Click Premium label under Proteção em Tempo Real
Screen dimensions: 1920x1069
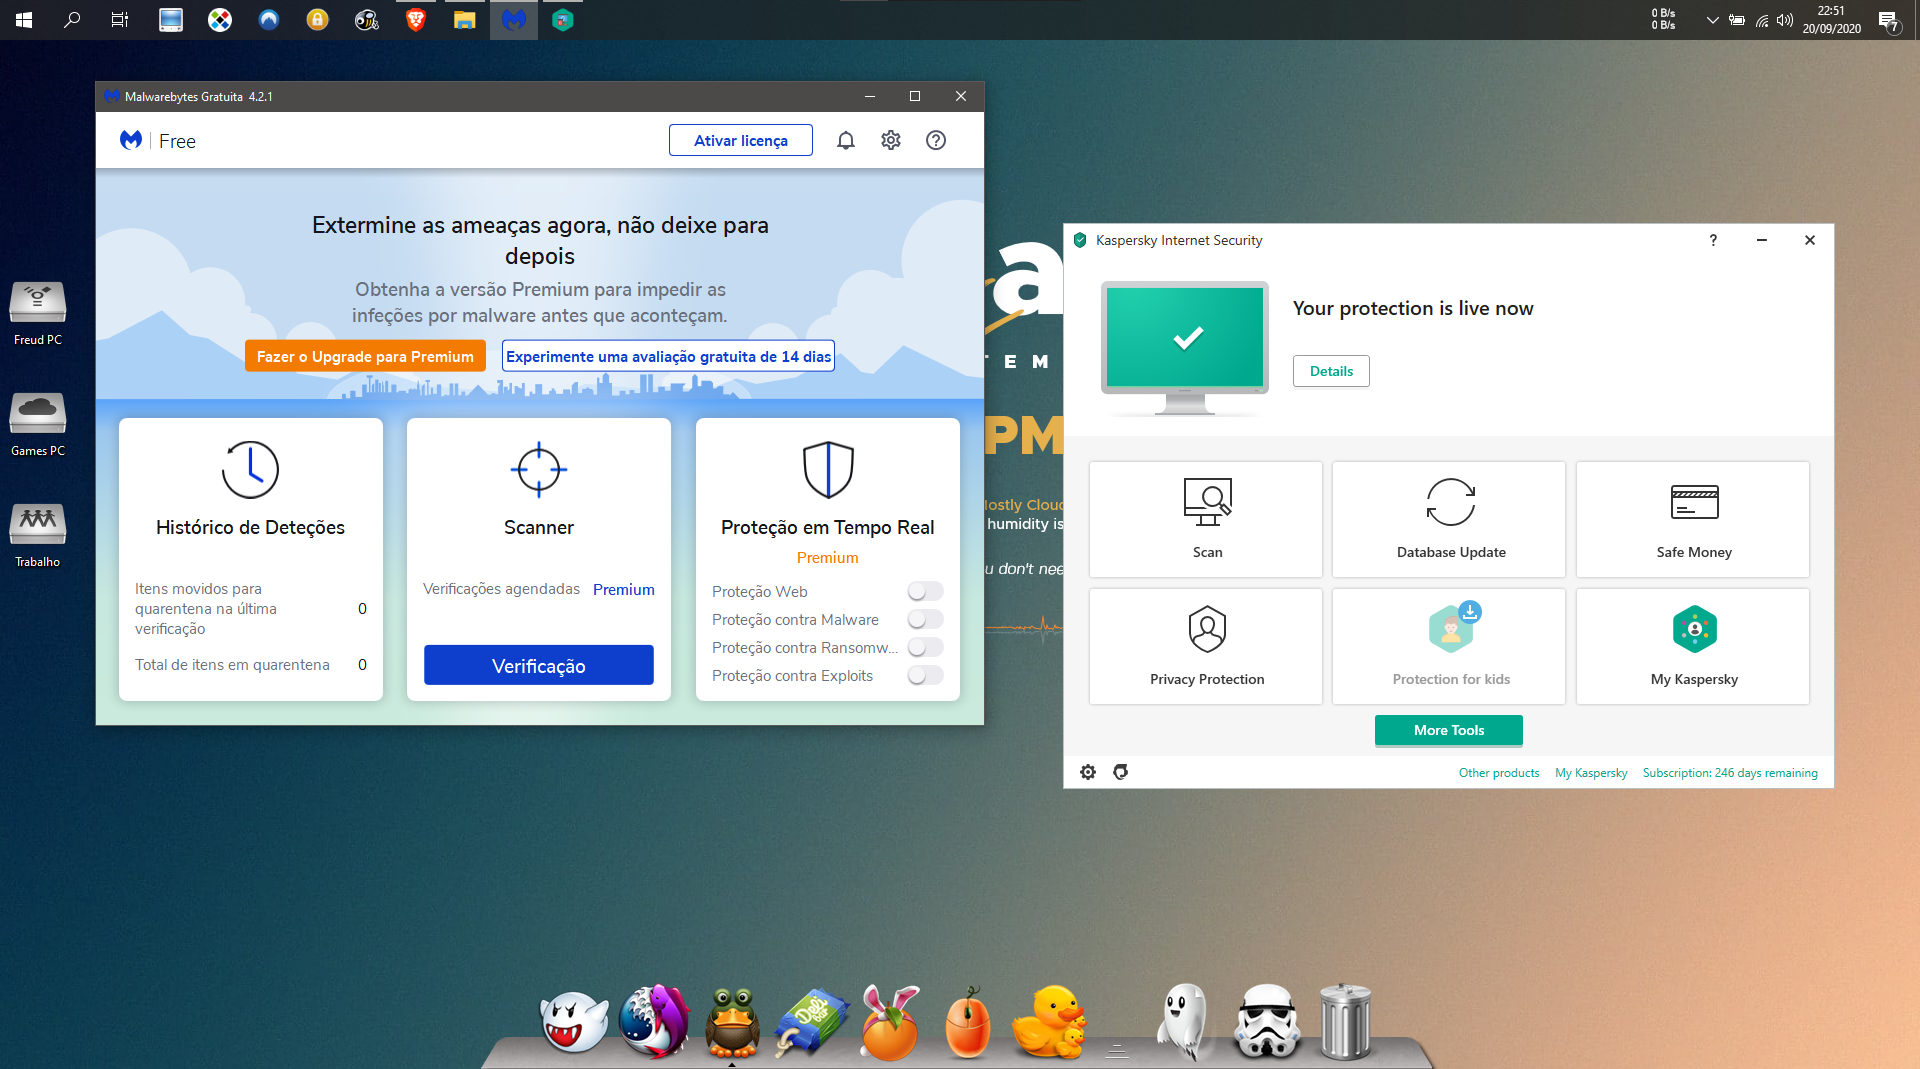click(828, 558)
